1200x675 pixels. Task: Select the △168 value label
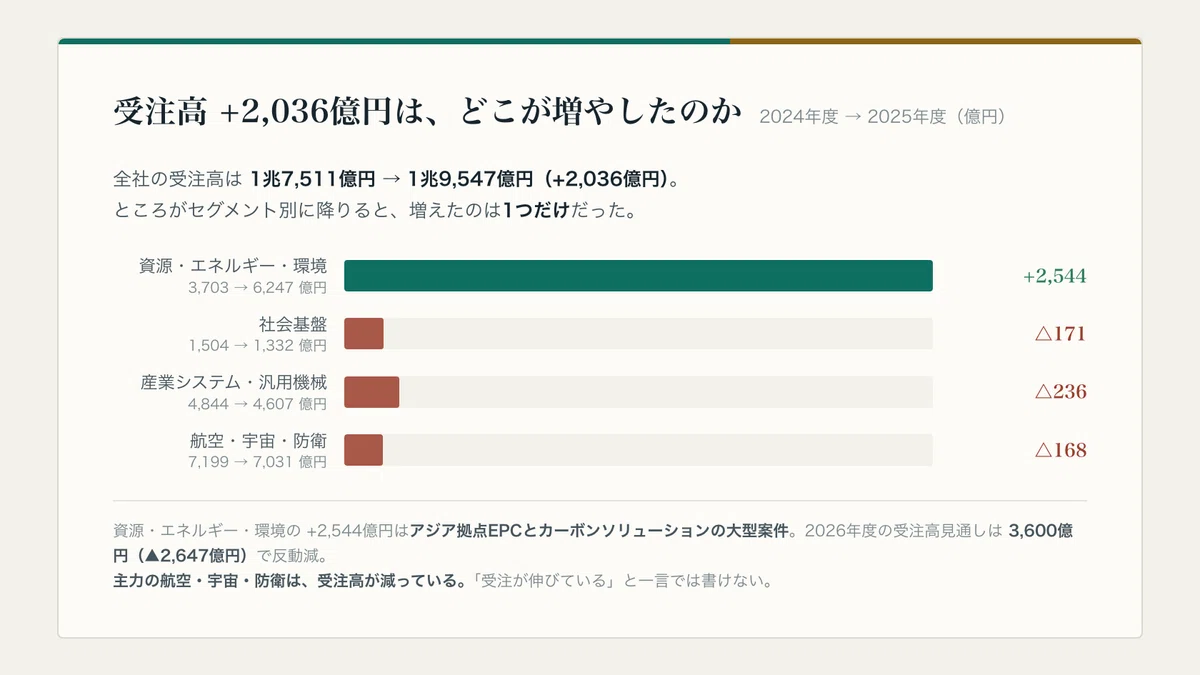[1060, 450]
